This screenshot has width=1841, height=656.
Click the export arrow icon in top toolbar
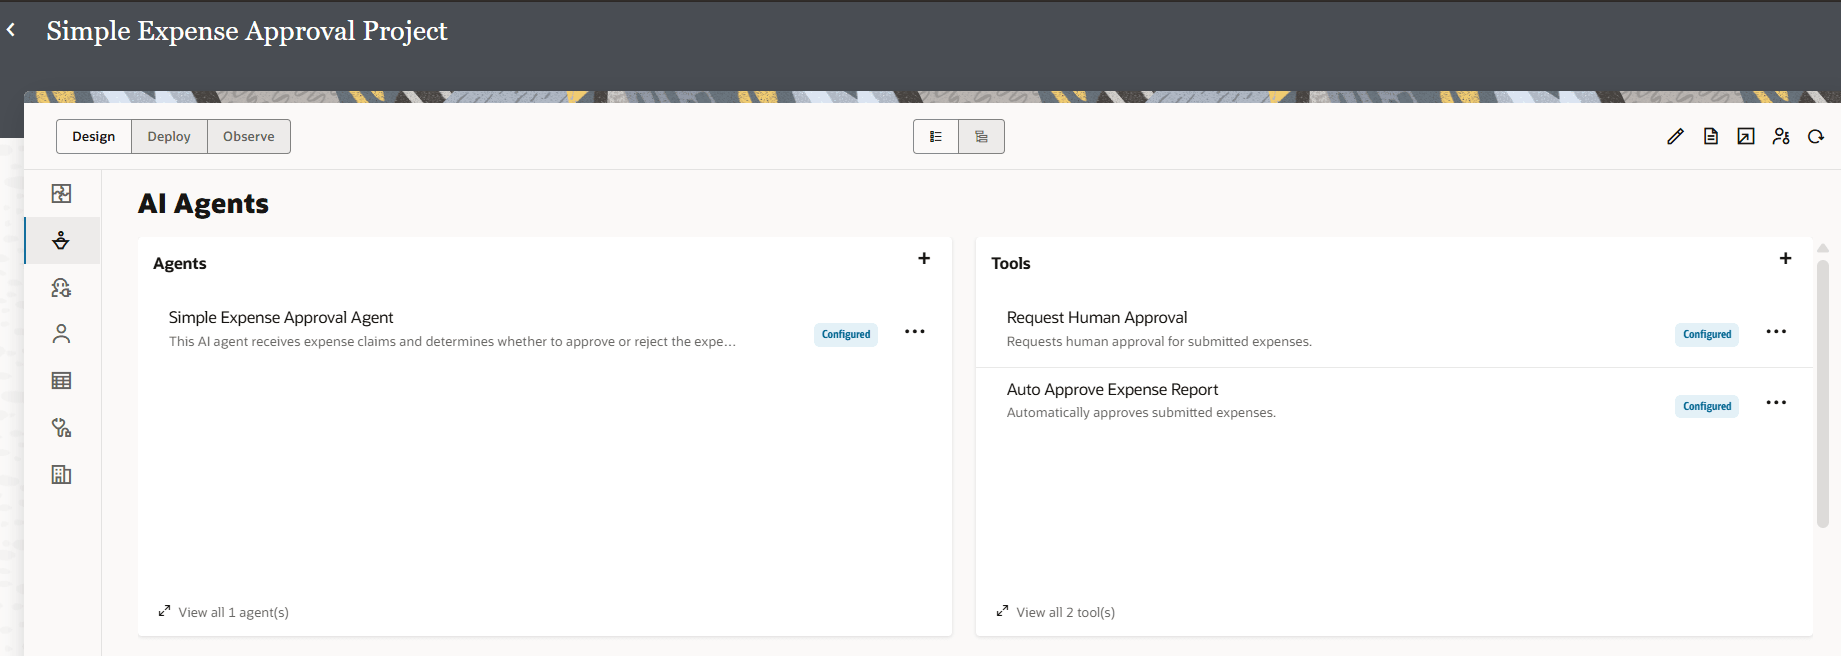(1746, 137)
